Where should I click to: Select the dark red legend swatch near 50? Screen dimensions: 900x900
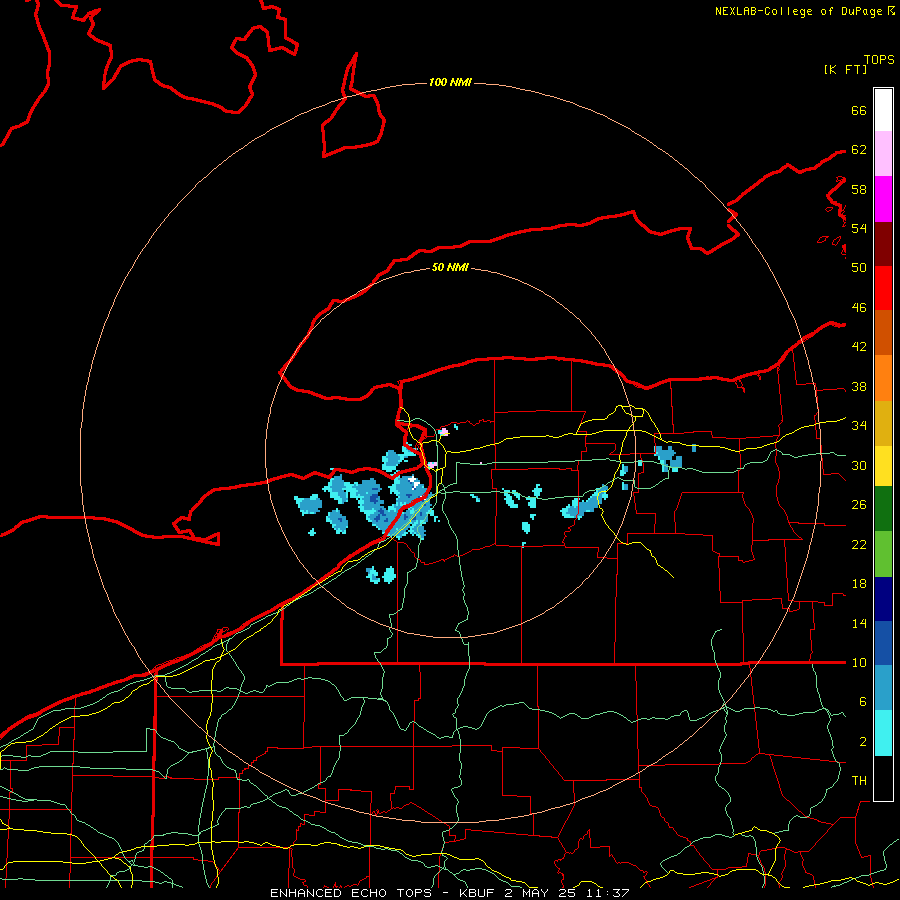tap(883, 244)
